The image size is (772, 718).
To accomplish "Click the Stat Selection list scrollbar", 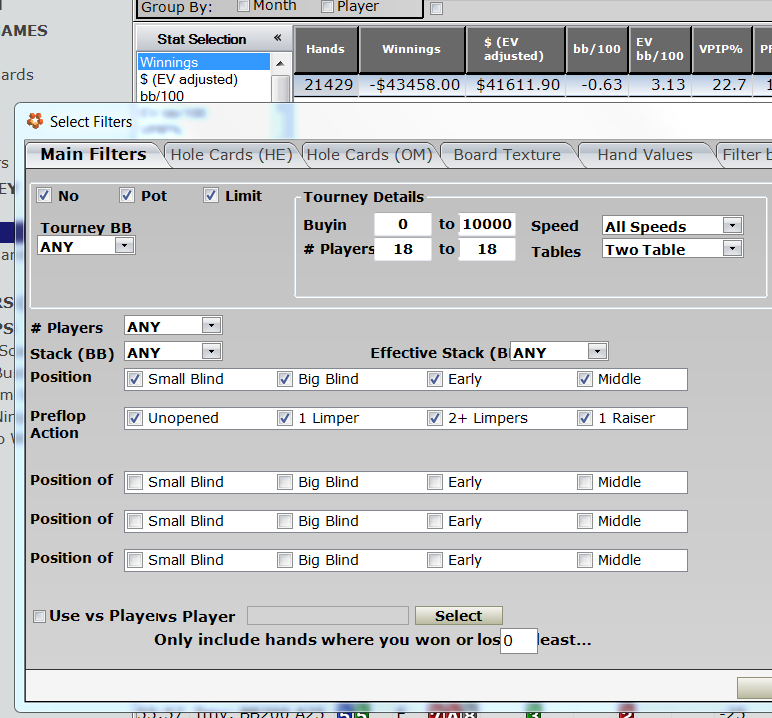I will click(x=281, y=88).
